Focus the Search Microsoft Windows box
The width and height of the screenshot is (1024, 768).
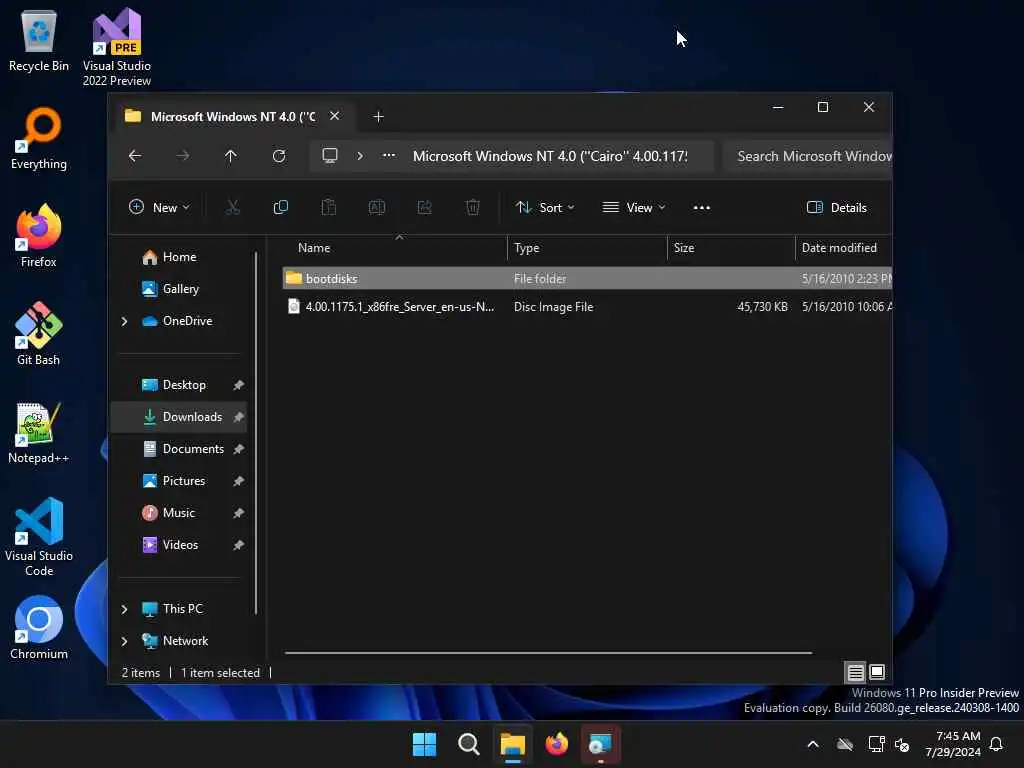coord(808,156)
